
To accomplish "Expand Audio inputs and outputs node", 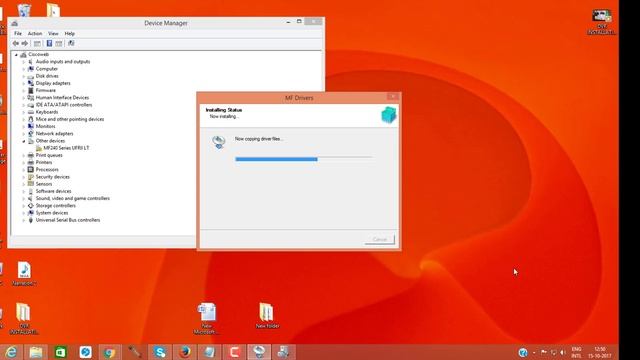I will click(x=24, y=62).
